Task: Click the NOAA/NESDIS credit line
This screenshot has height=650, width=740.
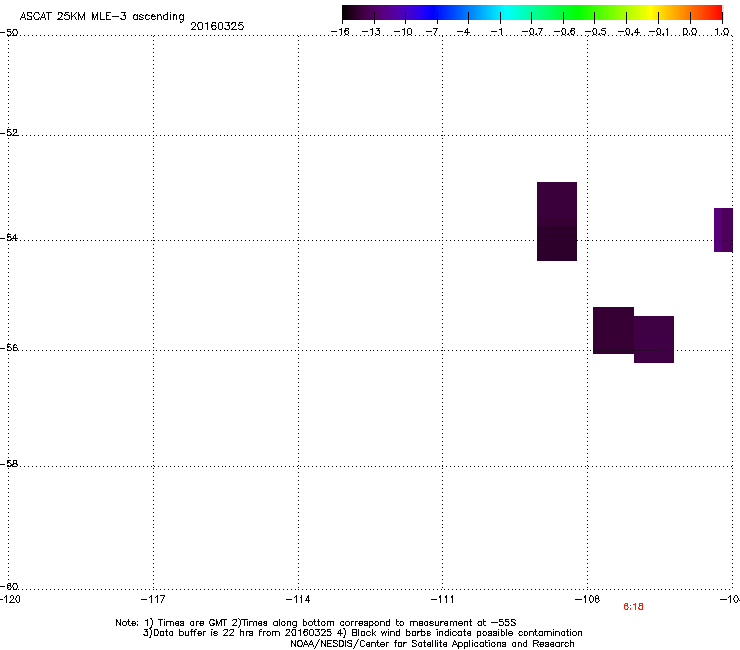Action: [x=432, y=643]
